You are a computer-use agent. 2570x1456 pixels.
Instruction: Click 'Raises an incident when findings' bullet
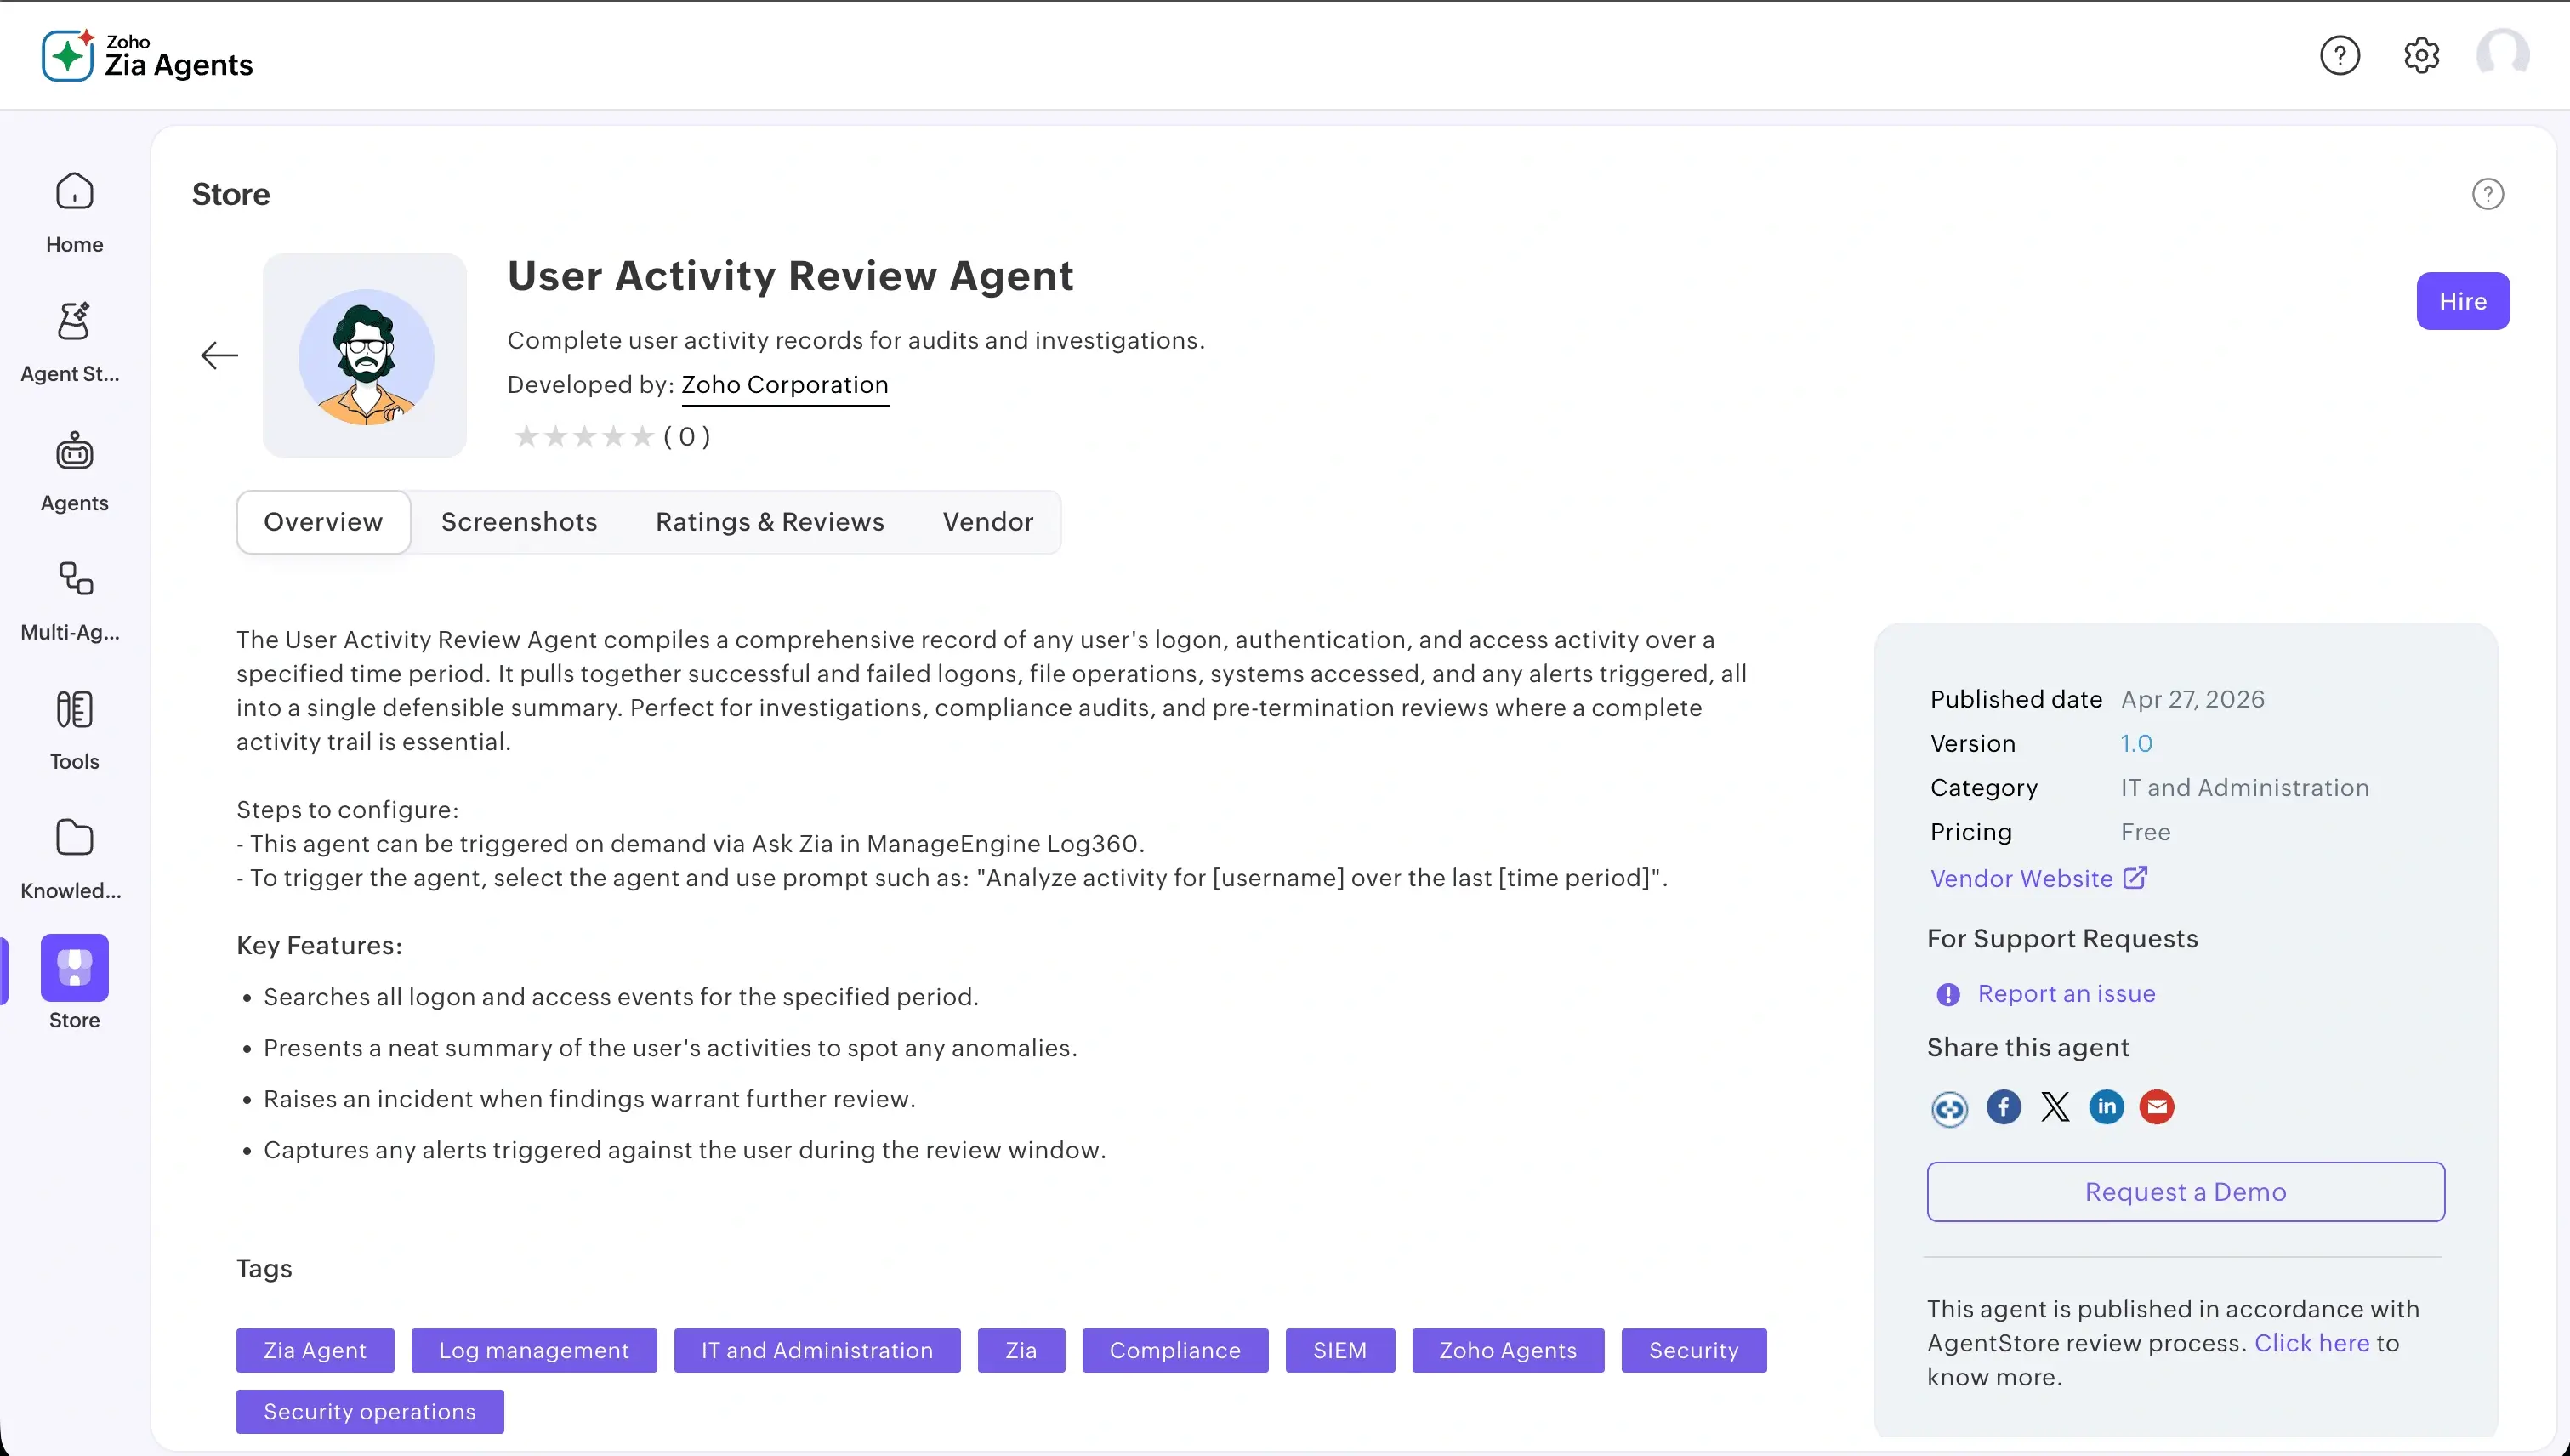(x=589, y=1099)
